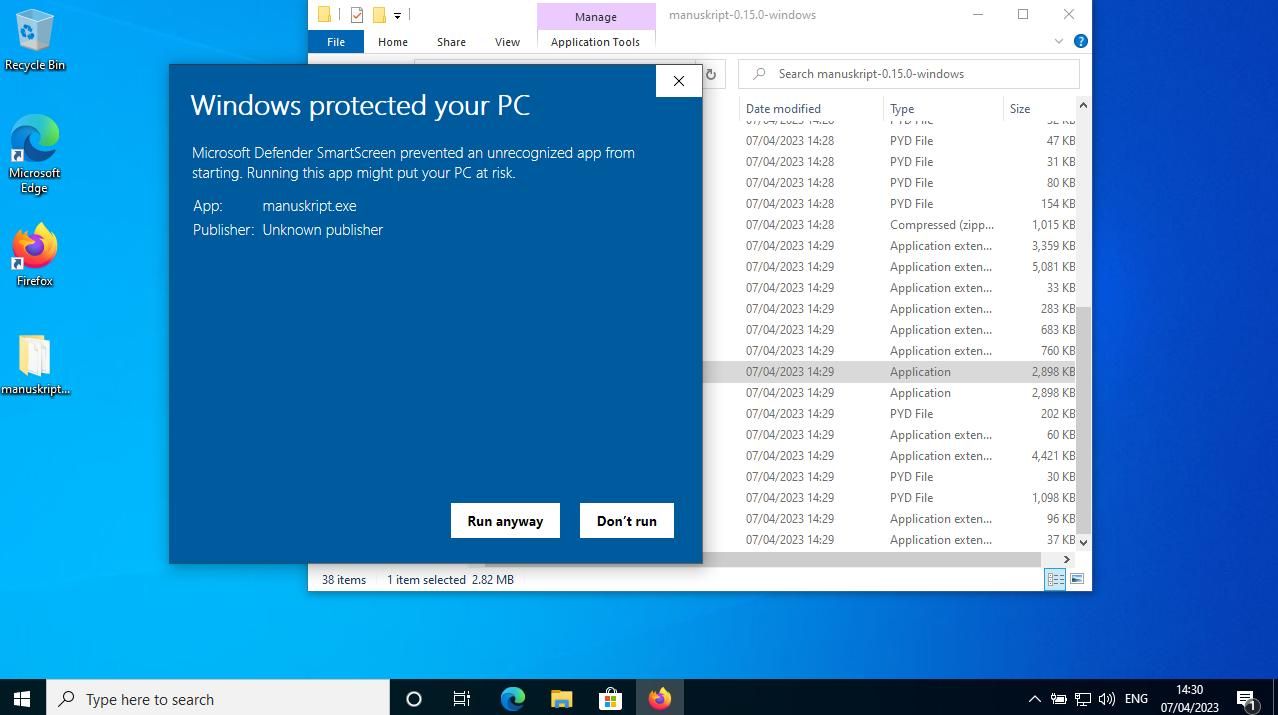
Task: Select the 3,359 KB Application extension row
Action: [890, 246]
